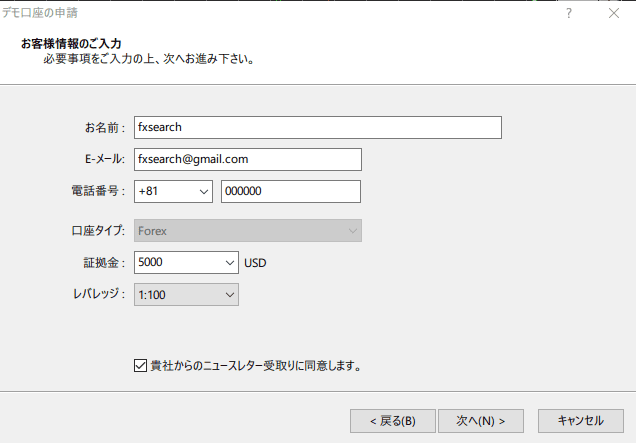
Task: Click the USD currency label
Action: tap(255, 263)
